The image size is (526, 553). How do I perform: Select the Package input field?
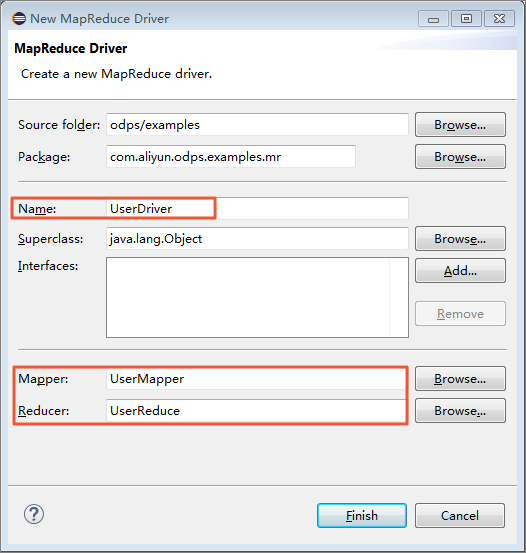[231, 157]
